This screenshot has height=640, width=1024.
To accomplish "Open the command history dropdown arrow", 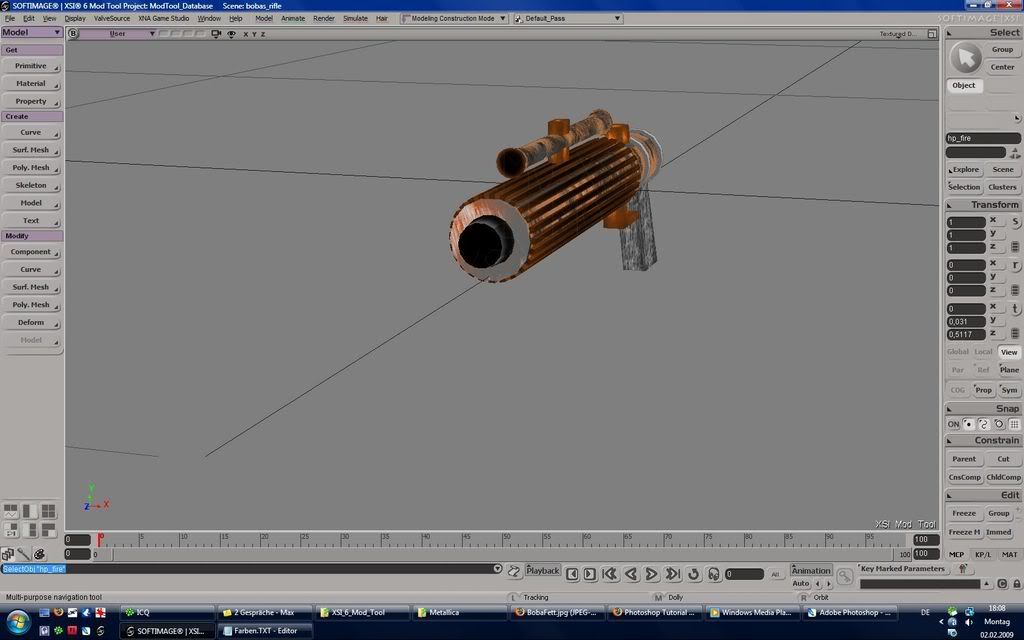I will click(498, 569).
